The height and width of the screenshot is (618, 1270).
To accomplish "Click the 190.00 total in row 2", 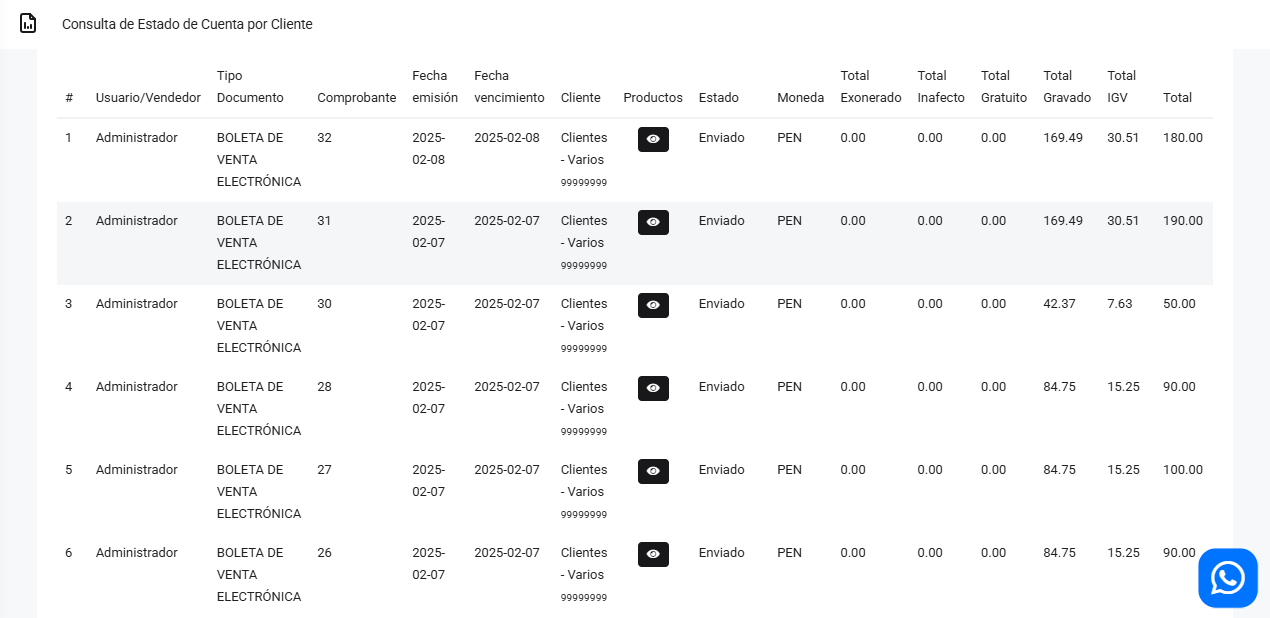I will tap(1182, 221).
